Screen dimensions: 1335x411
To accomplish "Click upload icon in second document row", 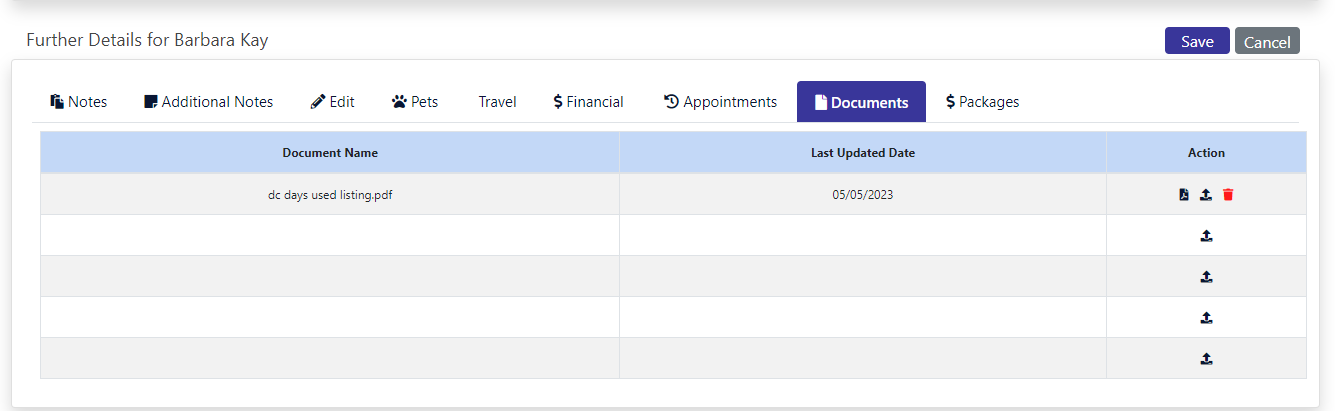I will coord(1206,236).
